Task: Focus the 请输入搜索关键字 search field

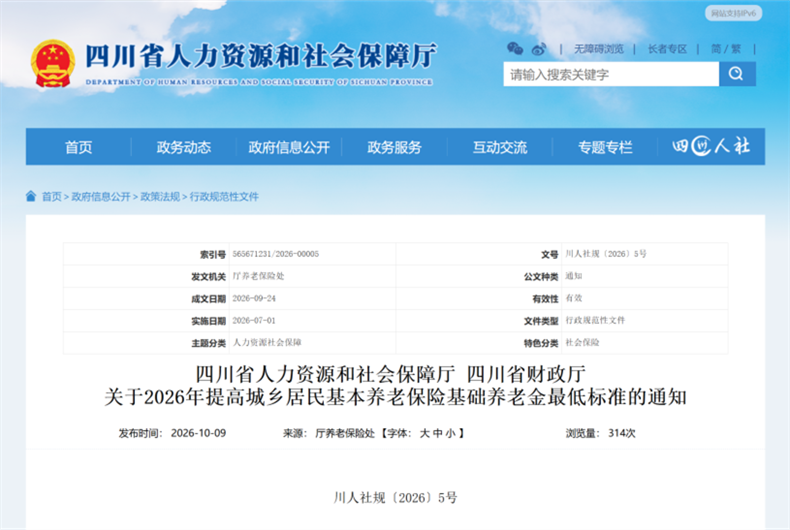Action: tap(611, 74)
